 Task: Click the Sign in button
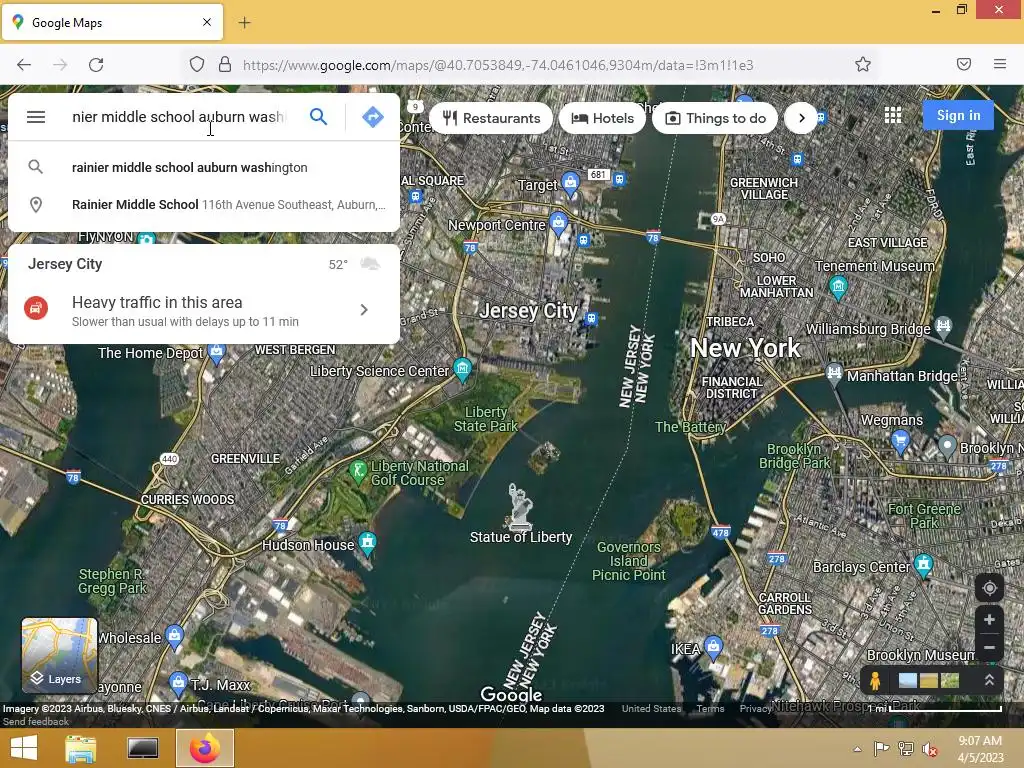[958, 116]
